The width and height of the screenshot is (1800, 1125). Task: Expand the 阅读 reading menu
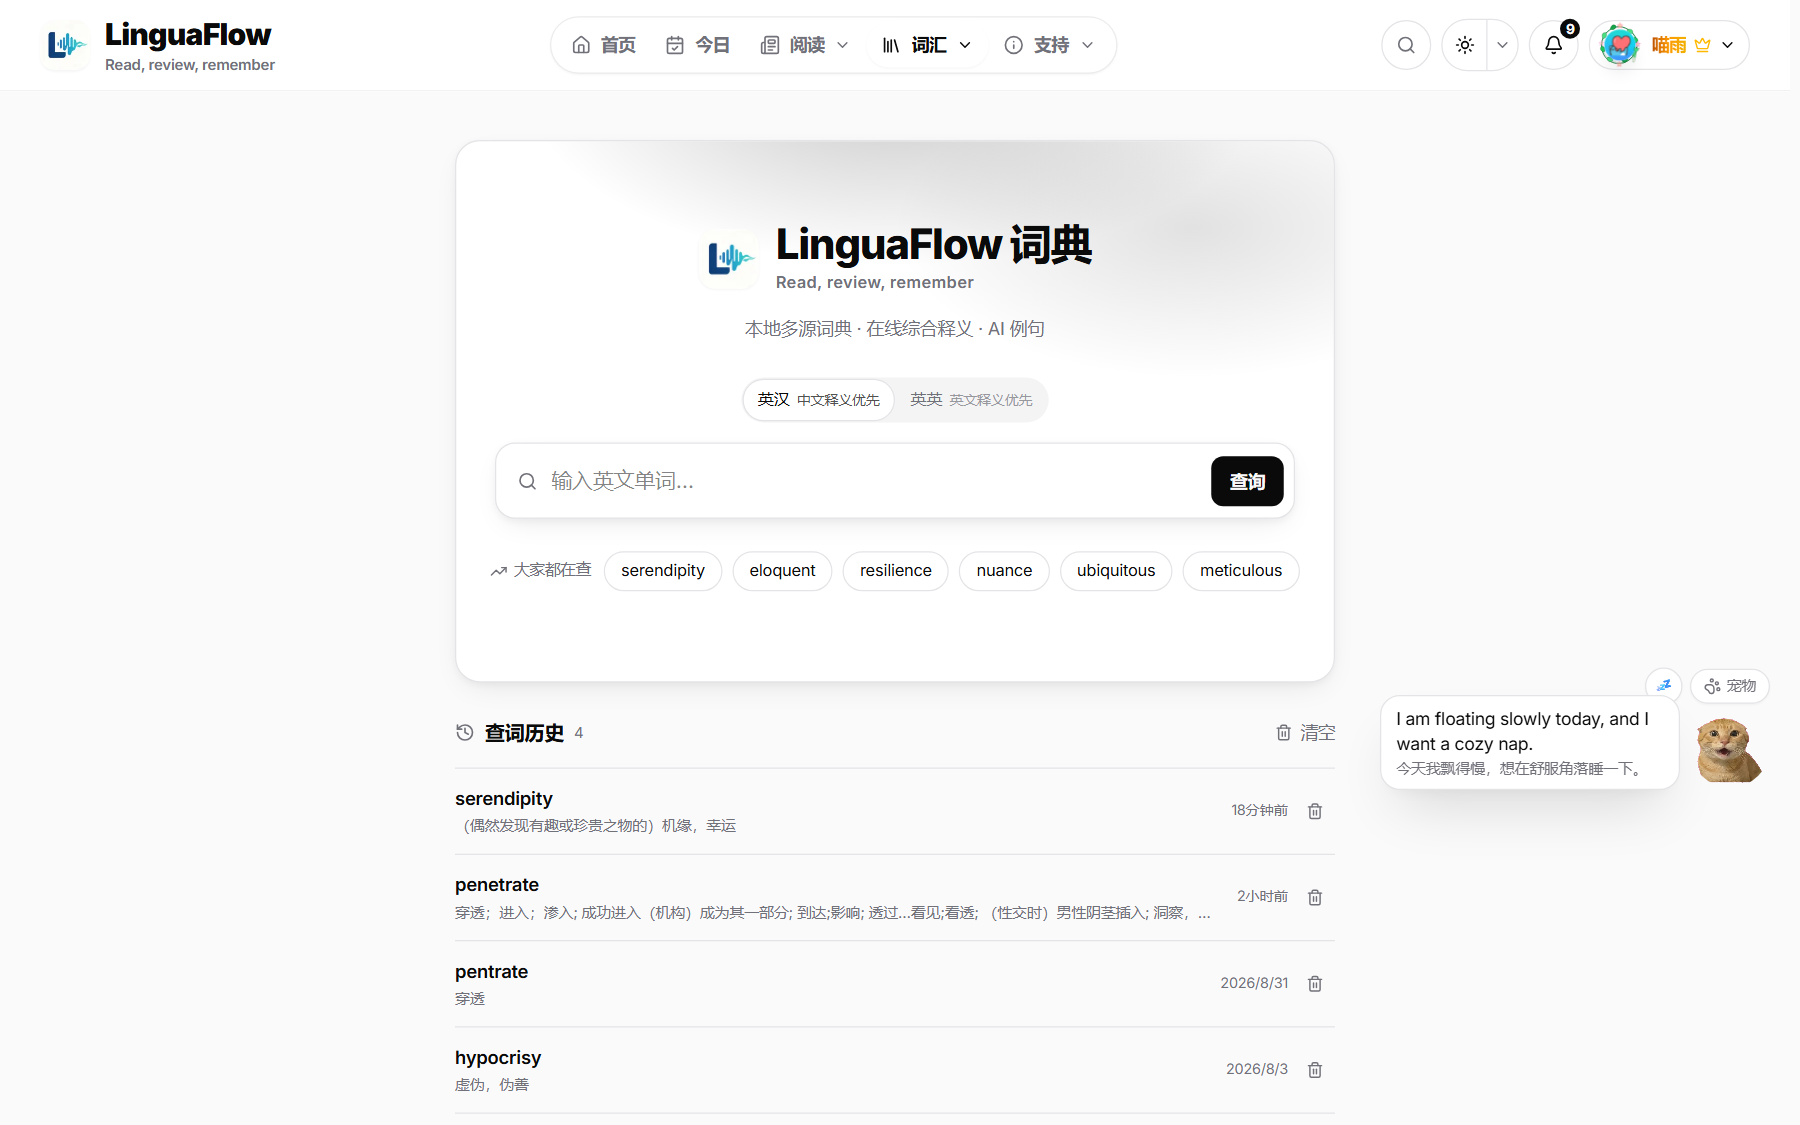805,45
